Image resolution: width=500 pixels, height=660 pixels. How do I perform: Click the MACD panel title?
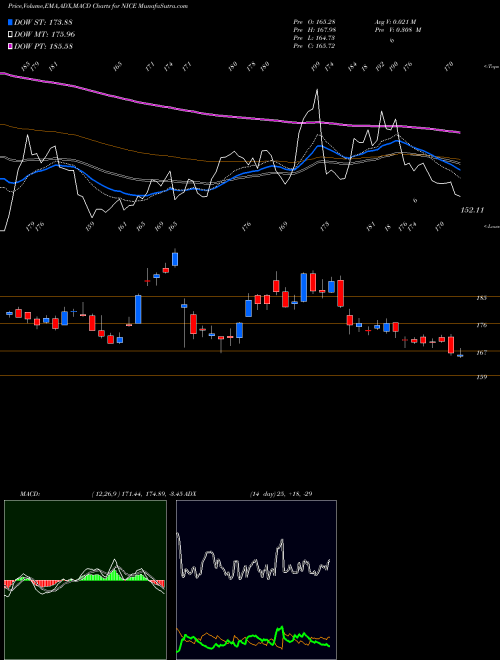(x=30, y=494)
